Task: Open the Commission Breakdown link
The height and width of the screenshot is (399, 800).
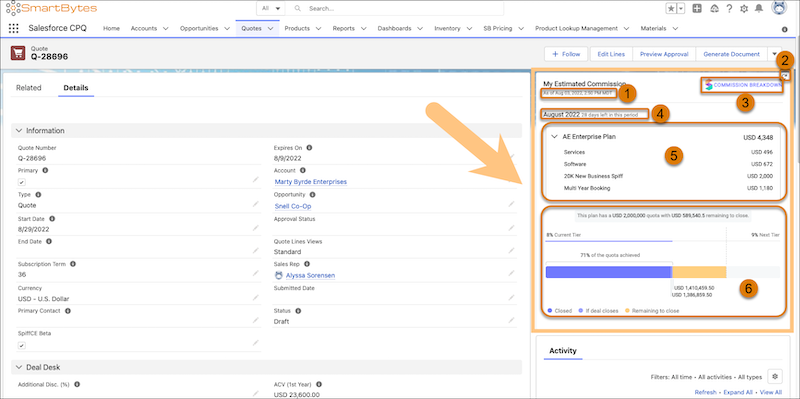Action: [x=743, y=86]
